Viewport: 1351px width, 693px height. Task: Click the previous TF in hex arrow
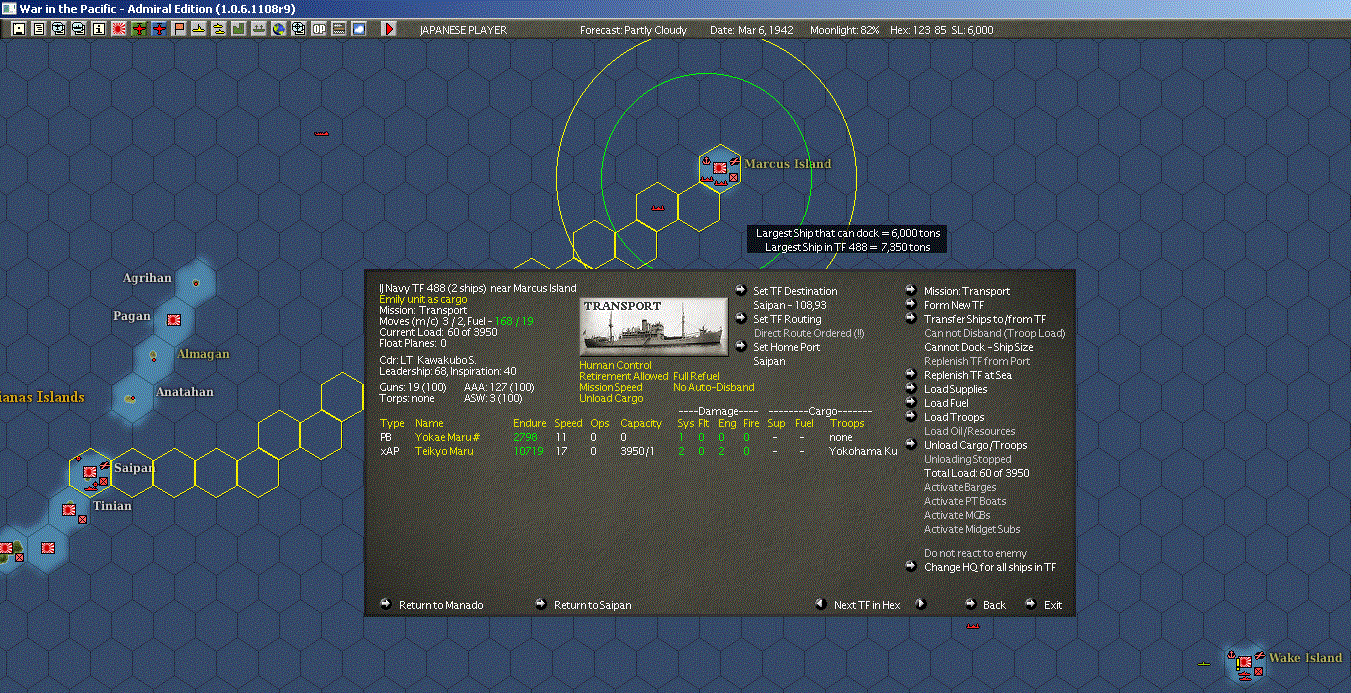(x=820, y=604)
